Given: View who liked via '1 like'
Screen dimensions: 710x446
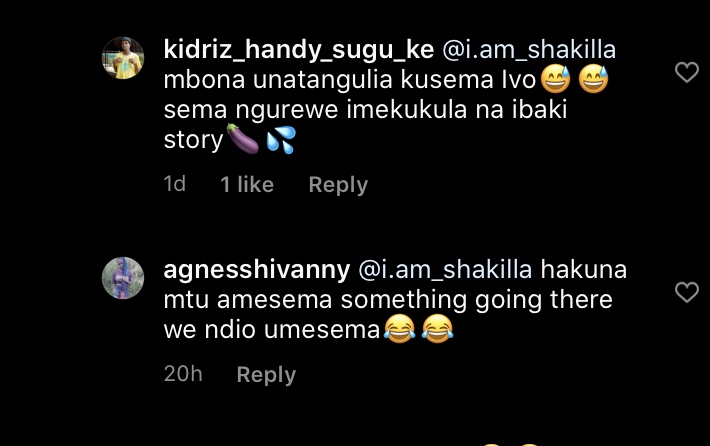Looking at the screenshot, I should tap(247, 185).
